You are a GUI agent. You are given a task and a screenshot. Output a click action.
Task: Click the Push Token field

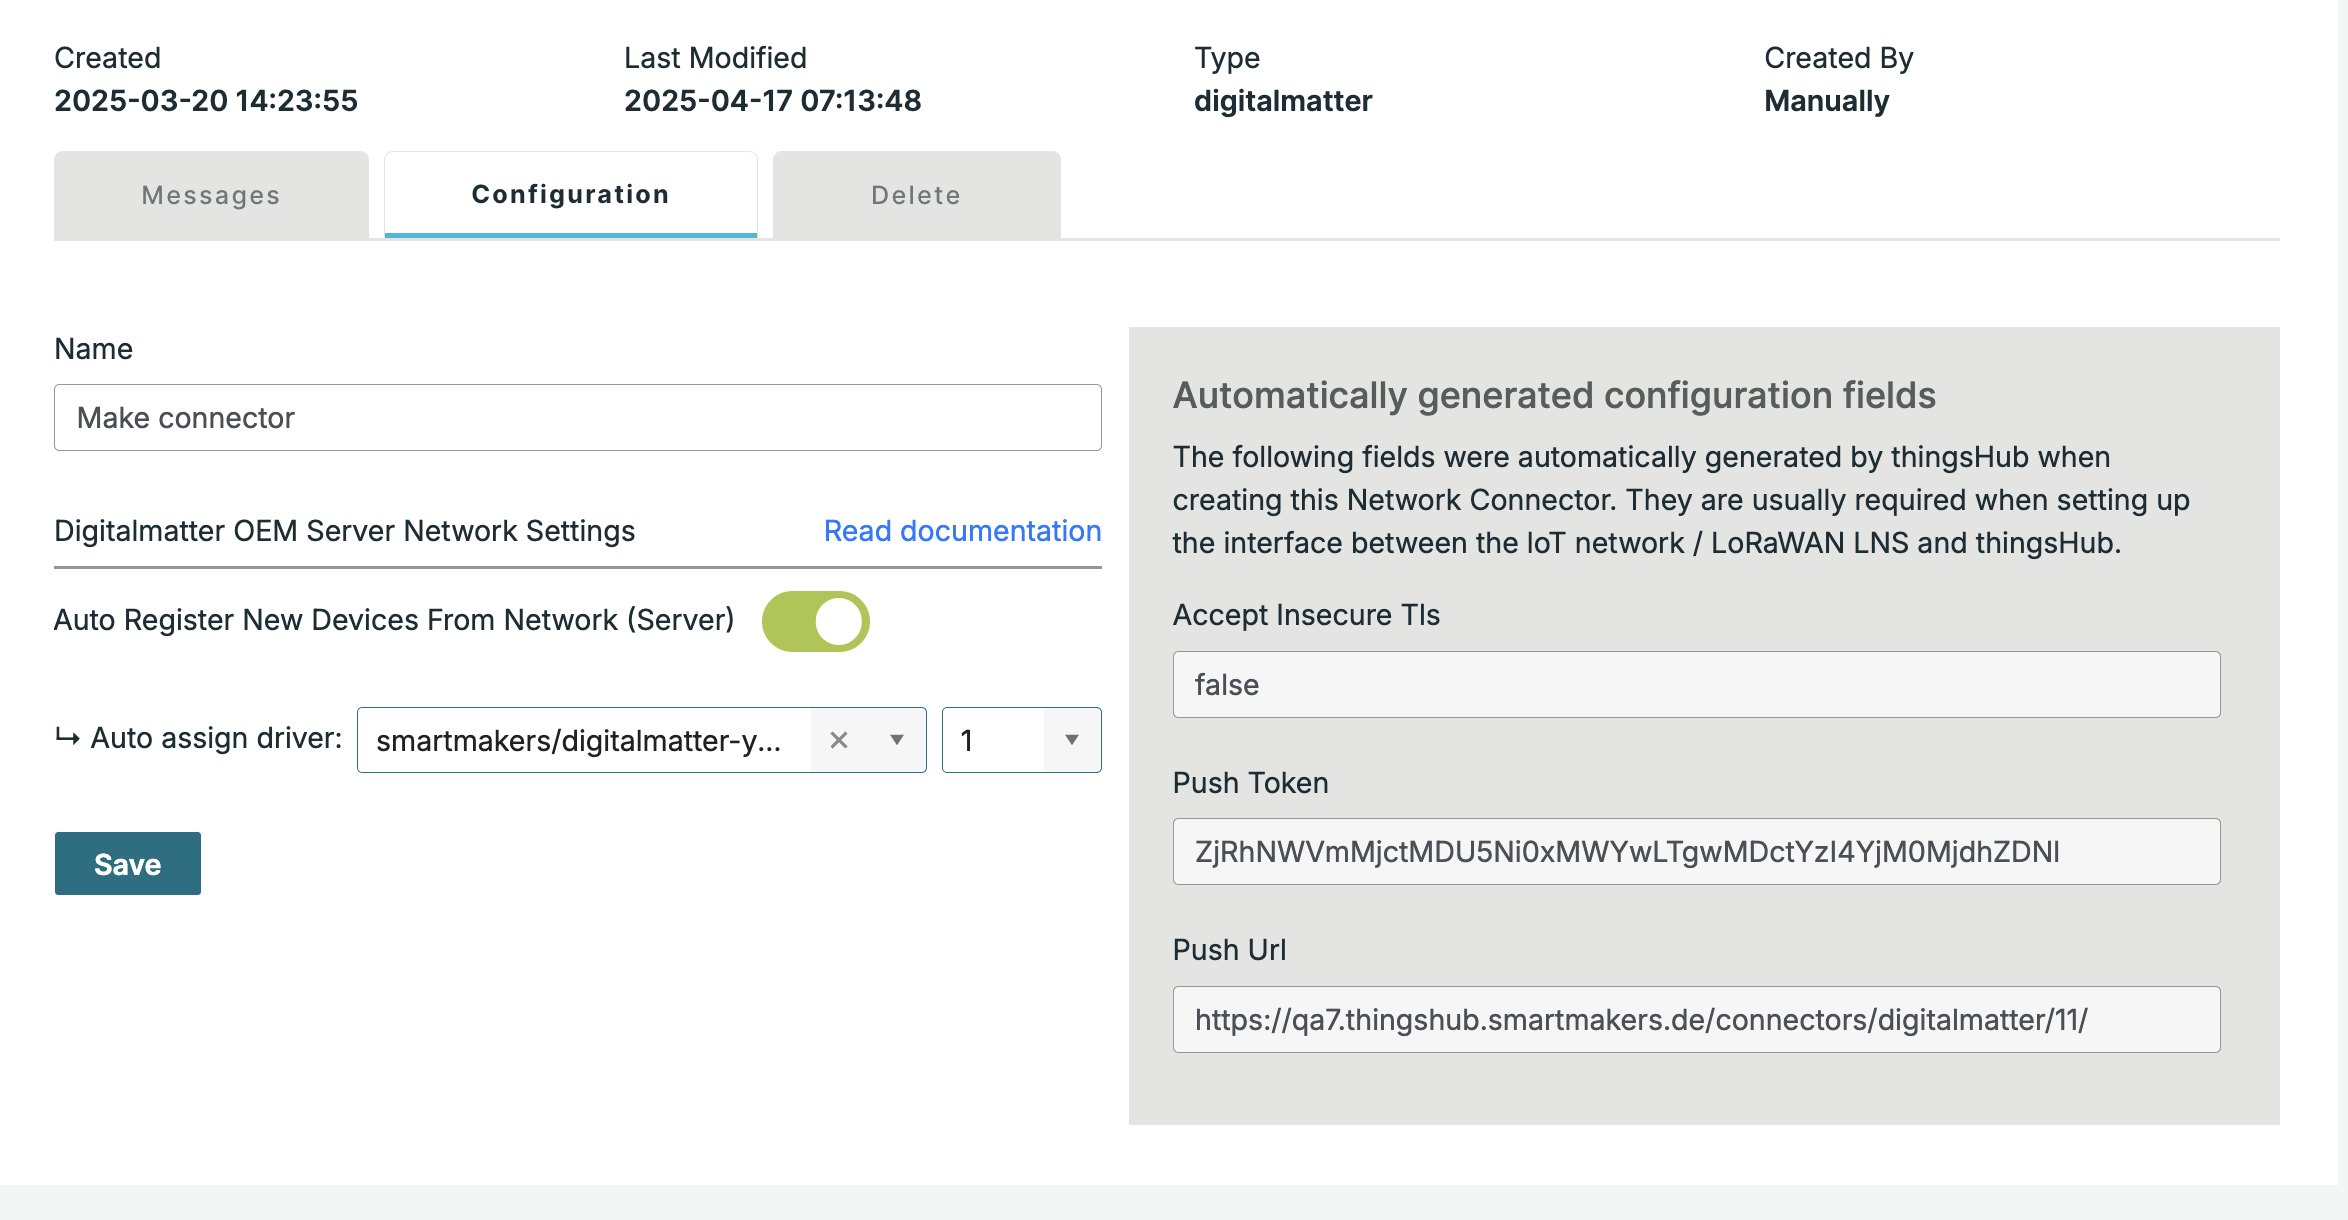coord(1695,852)
